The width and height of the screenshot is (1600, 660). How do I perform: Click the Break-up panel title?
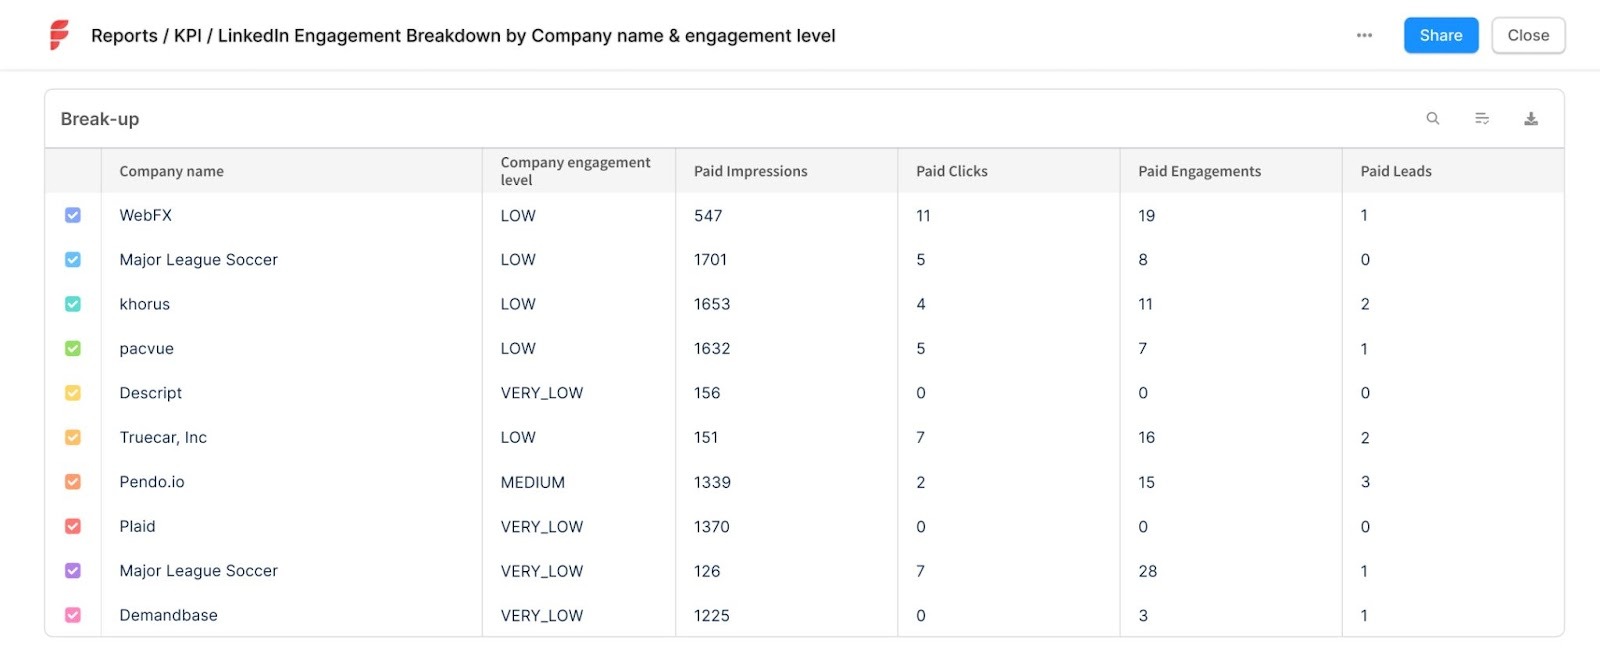100,119
